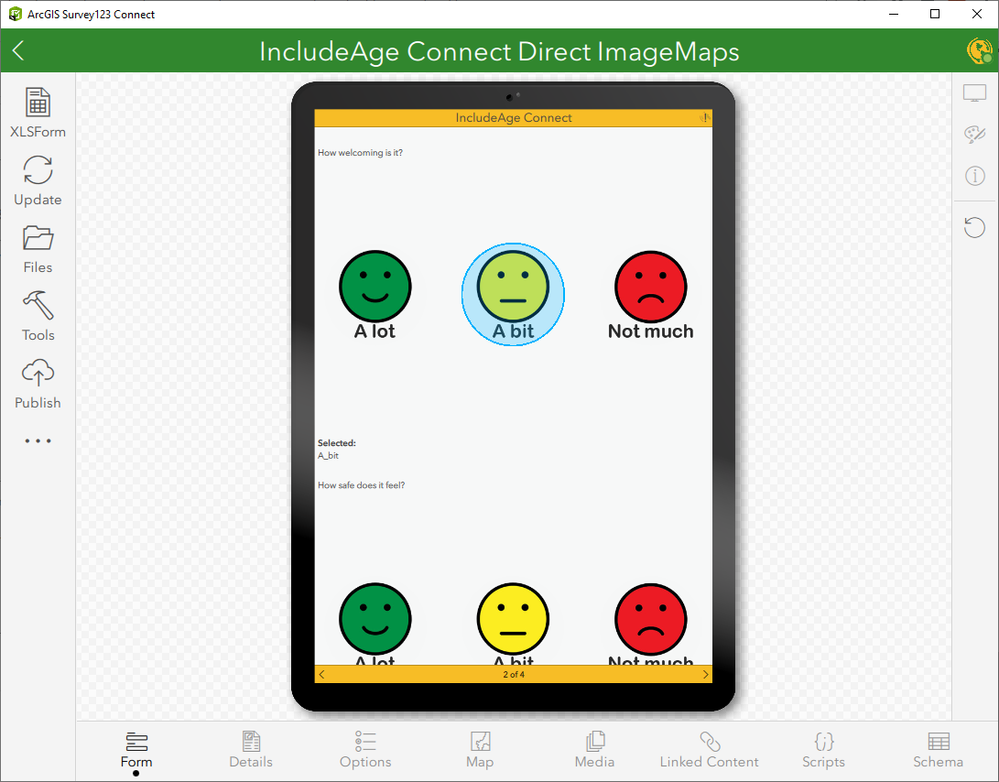
Task: Reset the preview with circular arrow icon
Action: (974, 227)
